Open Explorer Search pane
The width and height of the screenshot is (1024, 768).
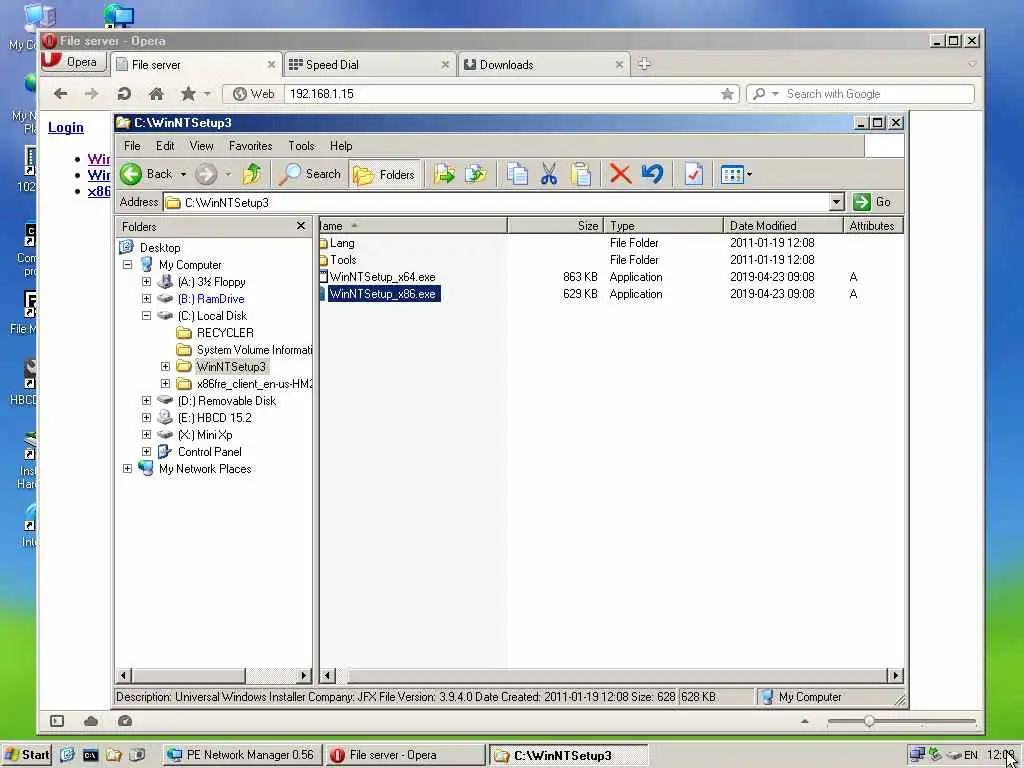click(x=310, y=174)
